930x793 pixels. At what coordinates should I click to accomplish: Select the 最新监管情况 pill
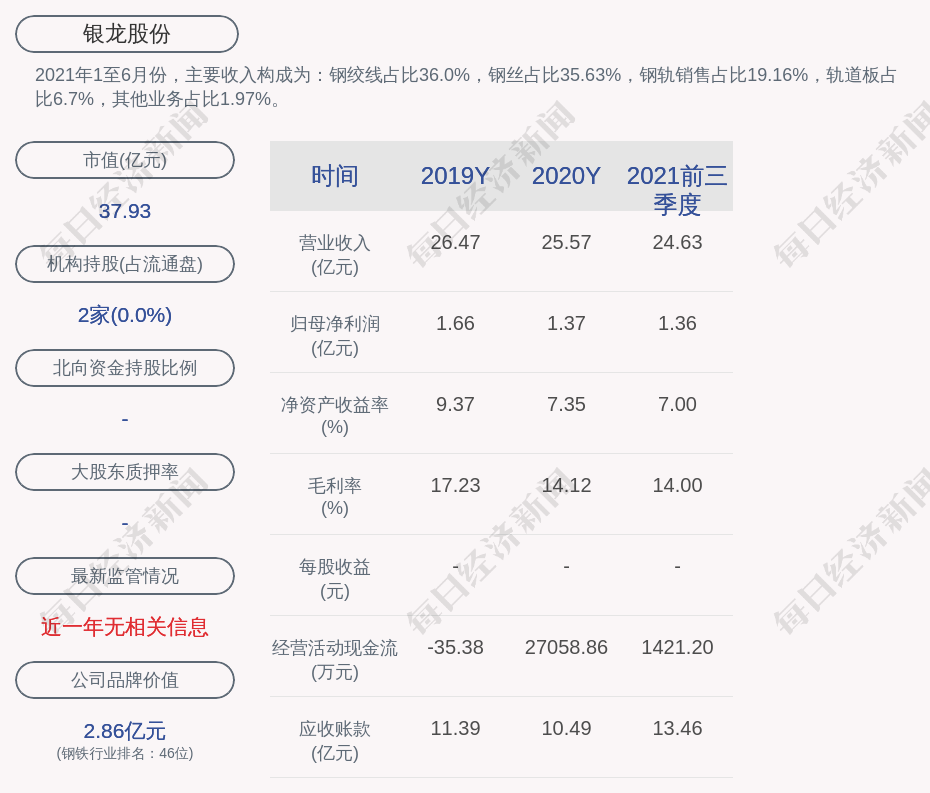tap(125, 576)
